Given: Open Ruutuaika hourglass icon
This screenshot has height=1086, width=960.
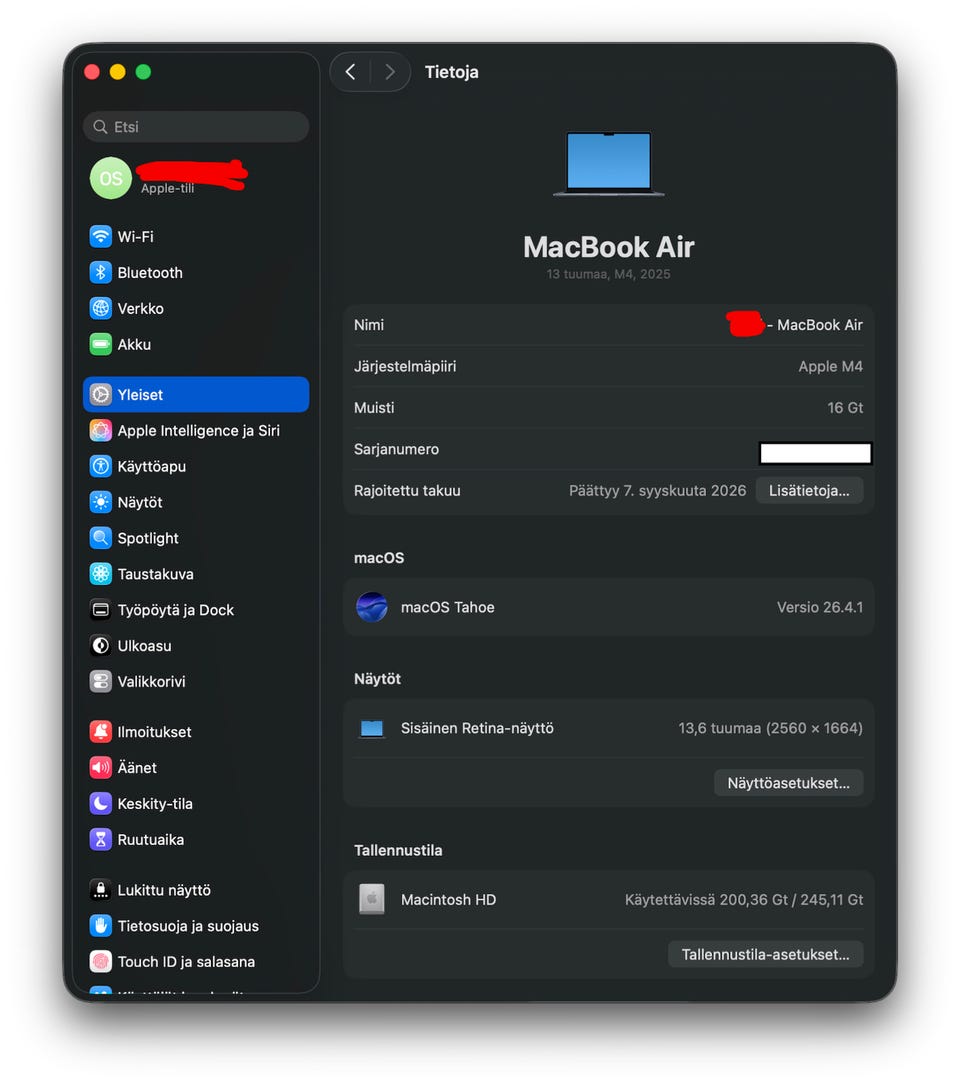Looking at the screenshot, I should coord(100,839).
